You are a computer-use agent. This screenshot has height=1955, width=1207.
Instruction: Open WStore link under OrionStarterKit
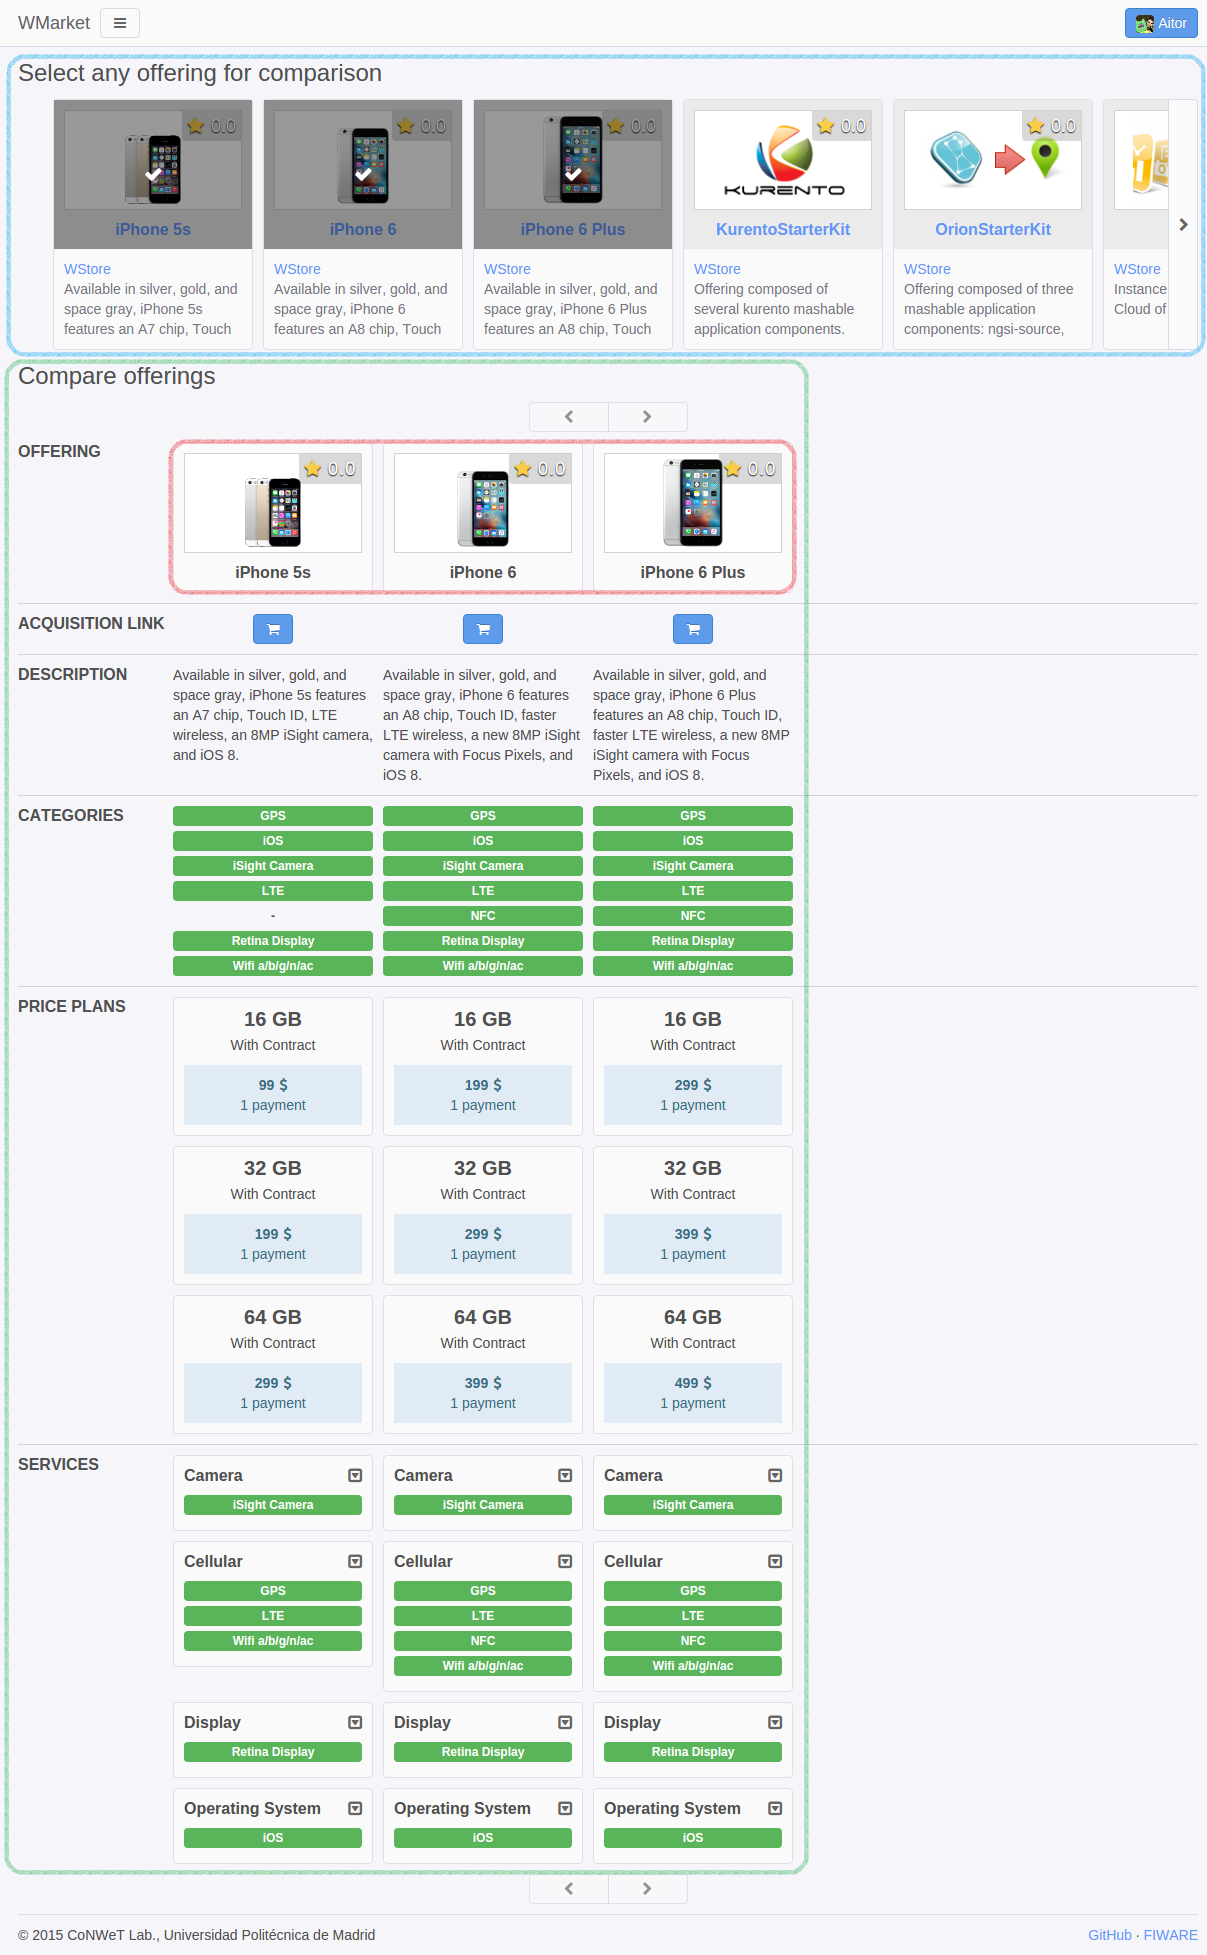pyautogui.click(x=927, y=269)
